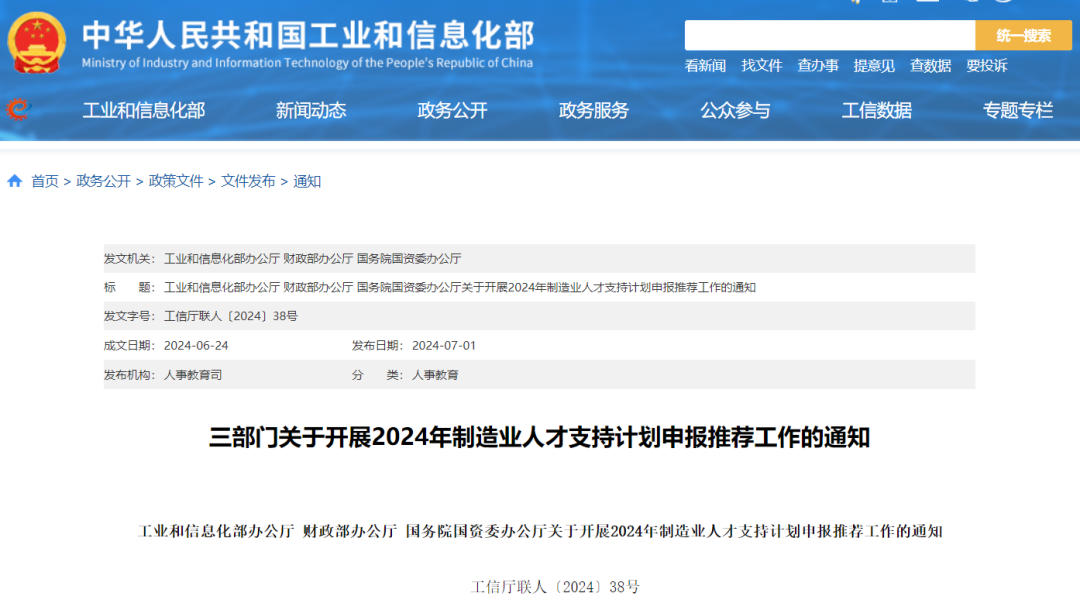The height and width of the screenshot is (600, 1080).
Task: Click the 发布机构 field label
Action: [130, 375]
